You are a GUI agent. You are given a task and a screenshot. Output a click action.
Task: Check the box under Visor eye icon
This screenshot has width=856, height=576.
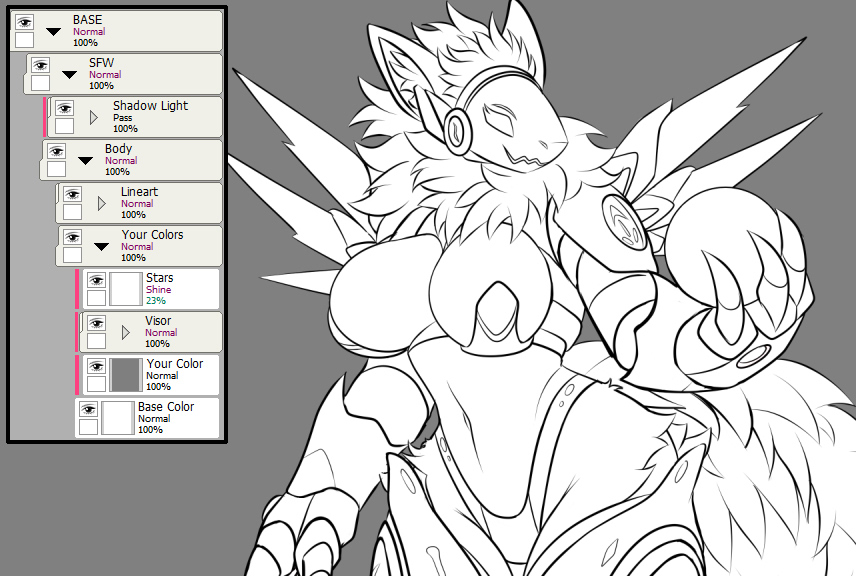tap(97, 341)
